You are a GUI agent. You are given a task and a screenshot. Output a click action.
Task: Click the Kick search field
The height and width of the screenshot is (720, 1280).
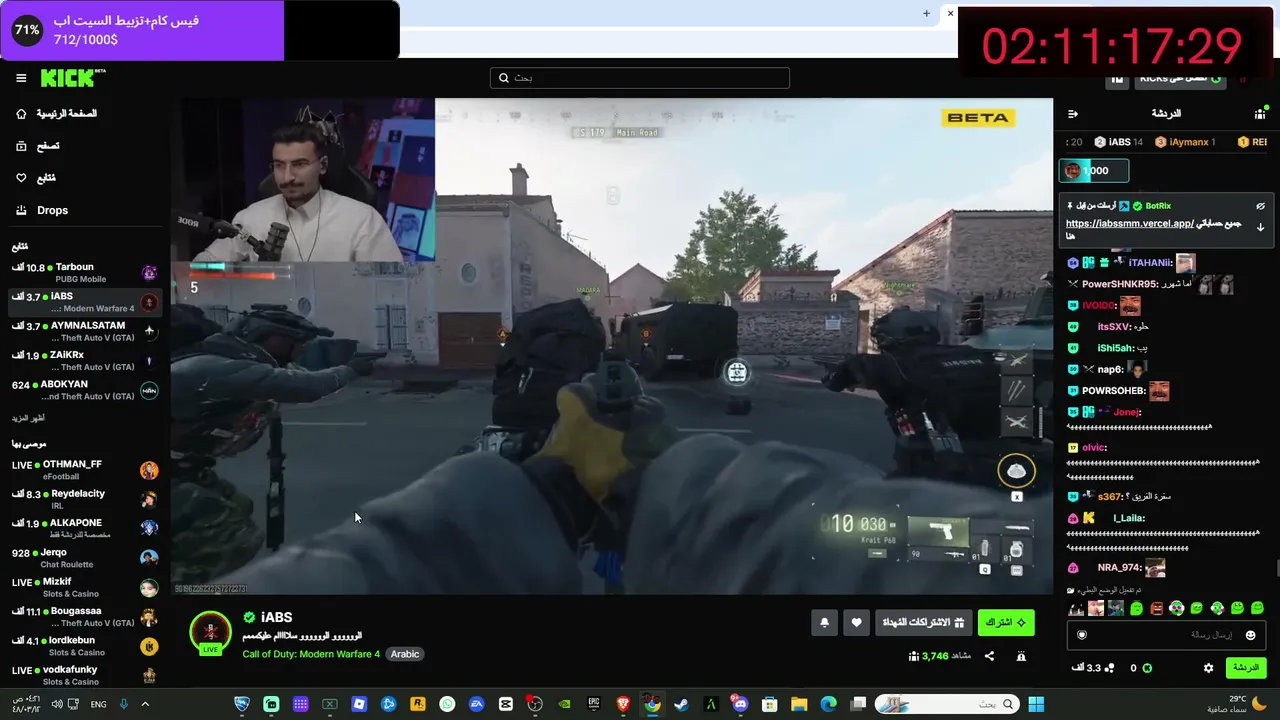coord(640,78)
